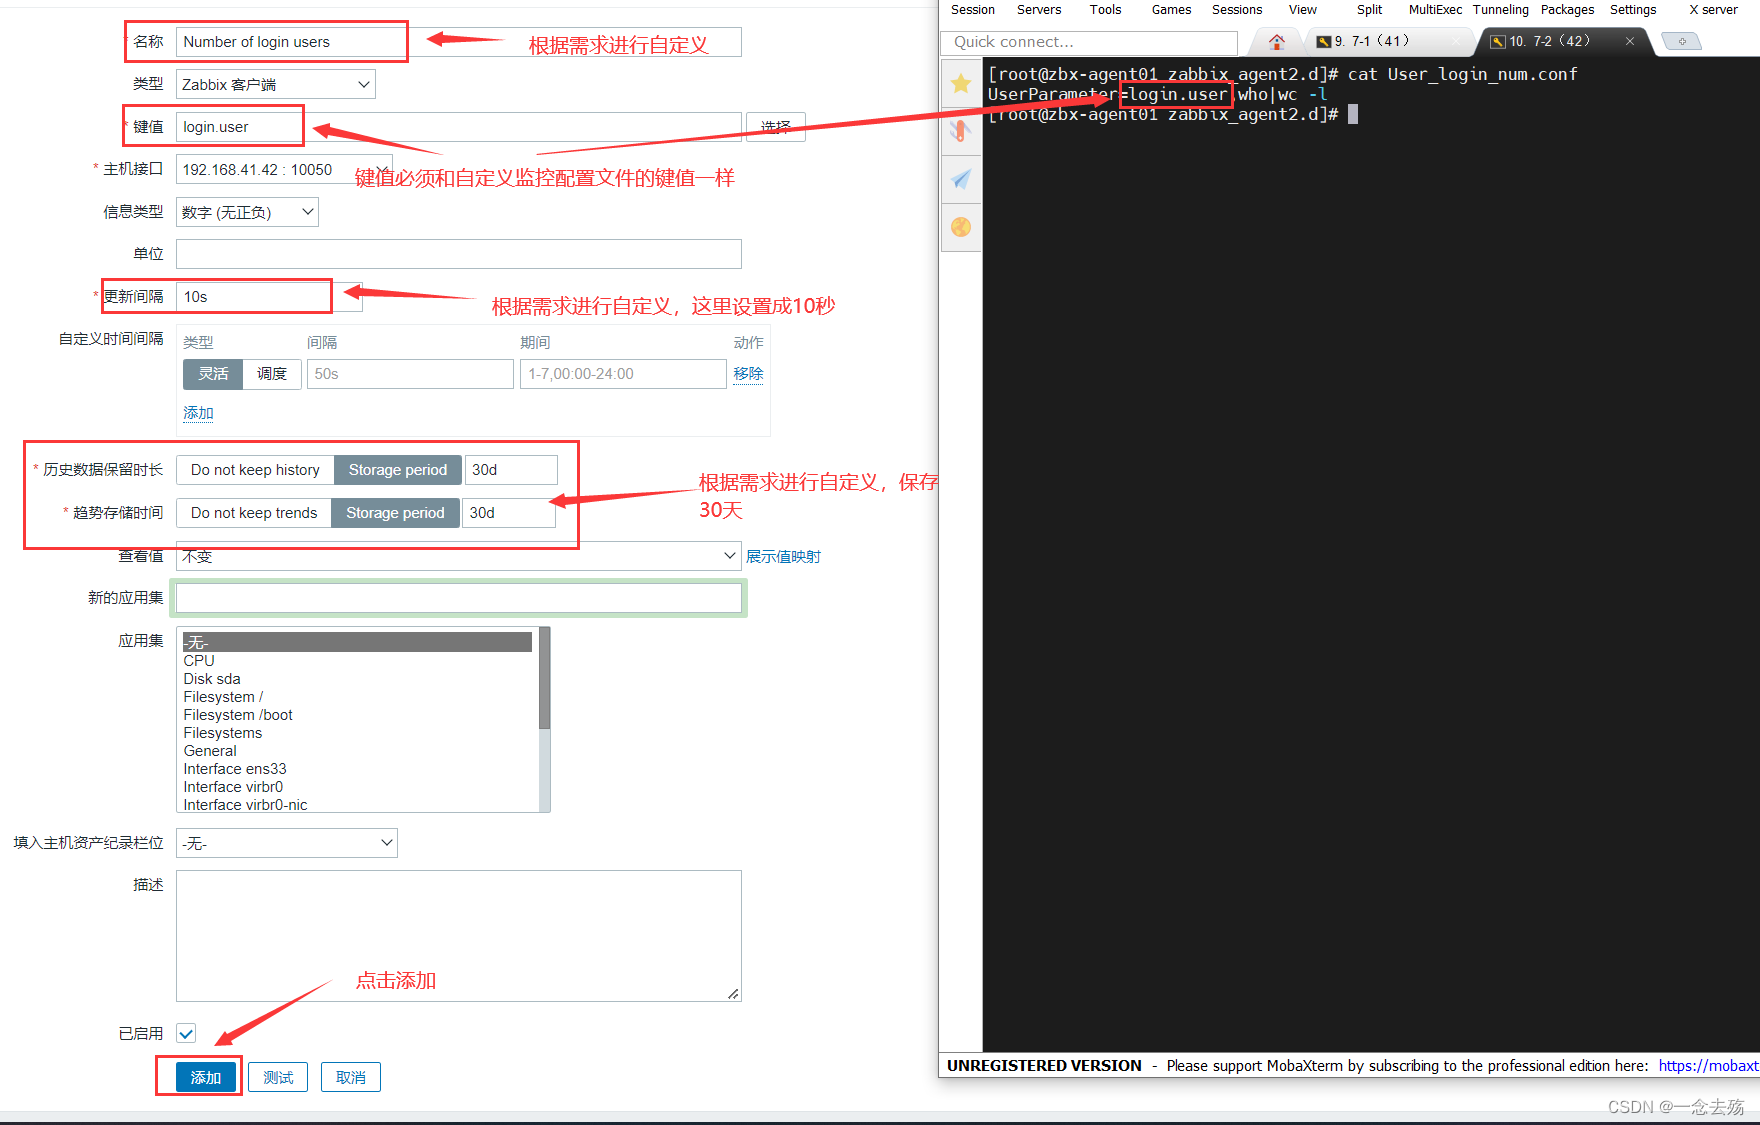Click the 测试 test button
The image size is (1760, 1125).
point(278,1077)
